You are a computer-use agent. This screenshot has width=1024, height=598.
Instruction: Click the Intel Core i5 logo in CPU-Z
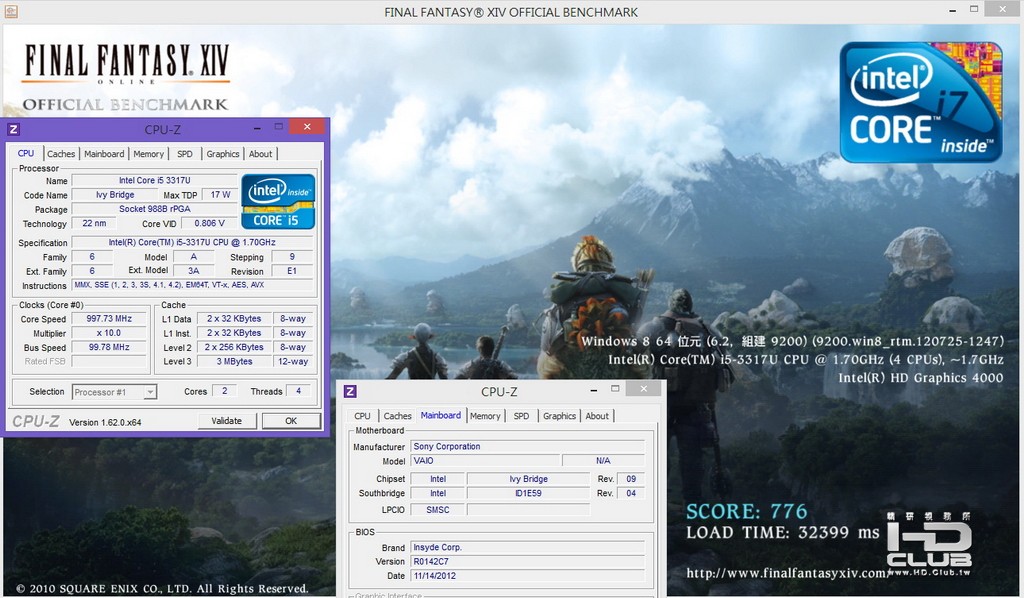[278, 201]
